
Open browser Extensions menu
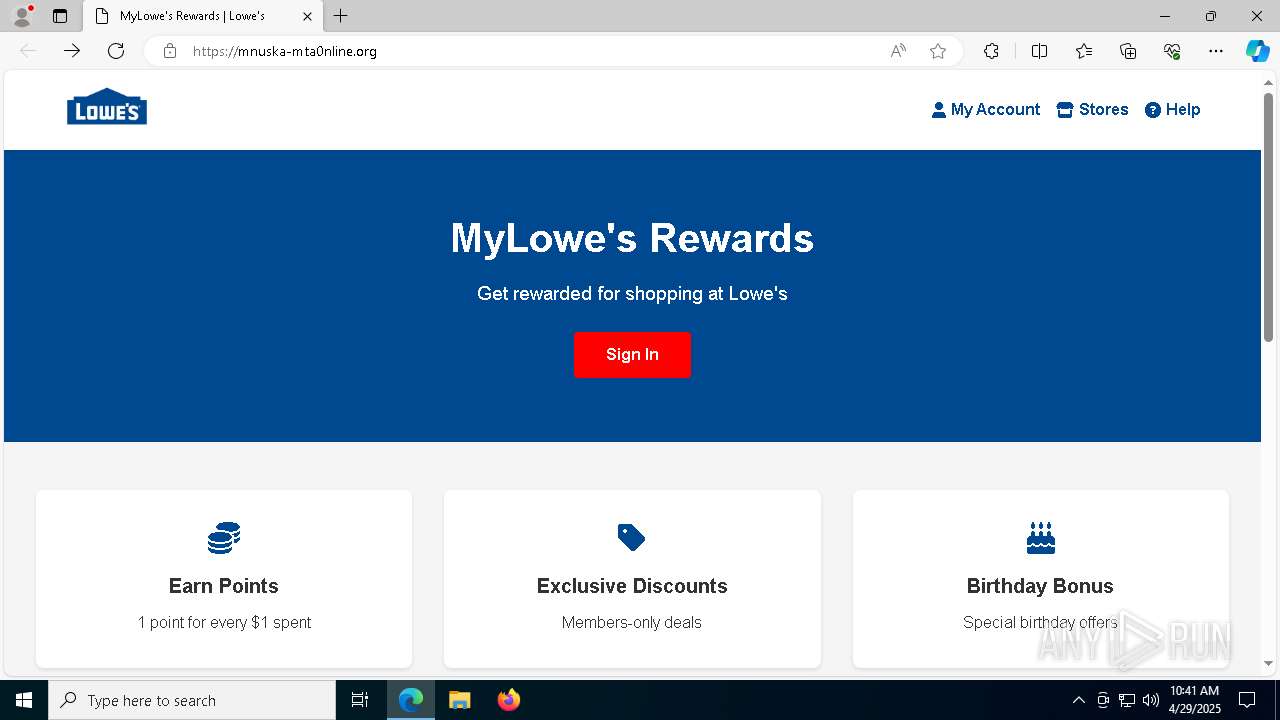(x=991, y=51)
